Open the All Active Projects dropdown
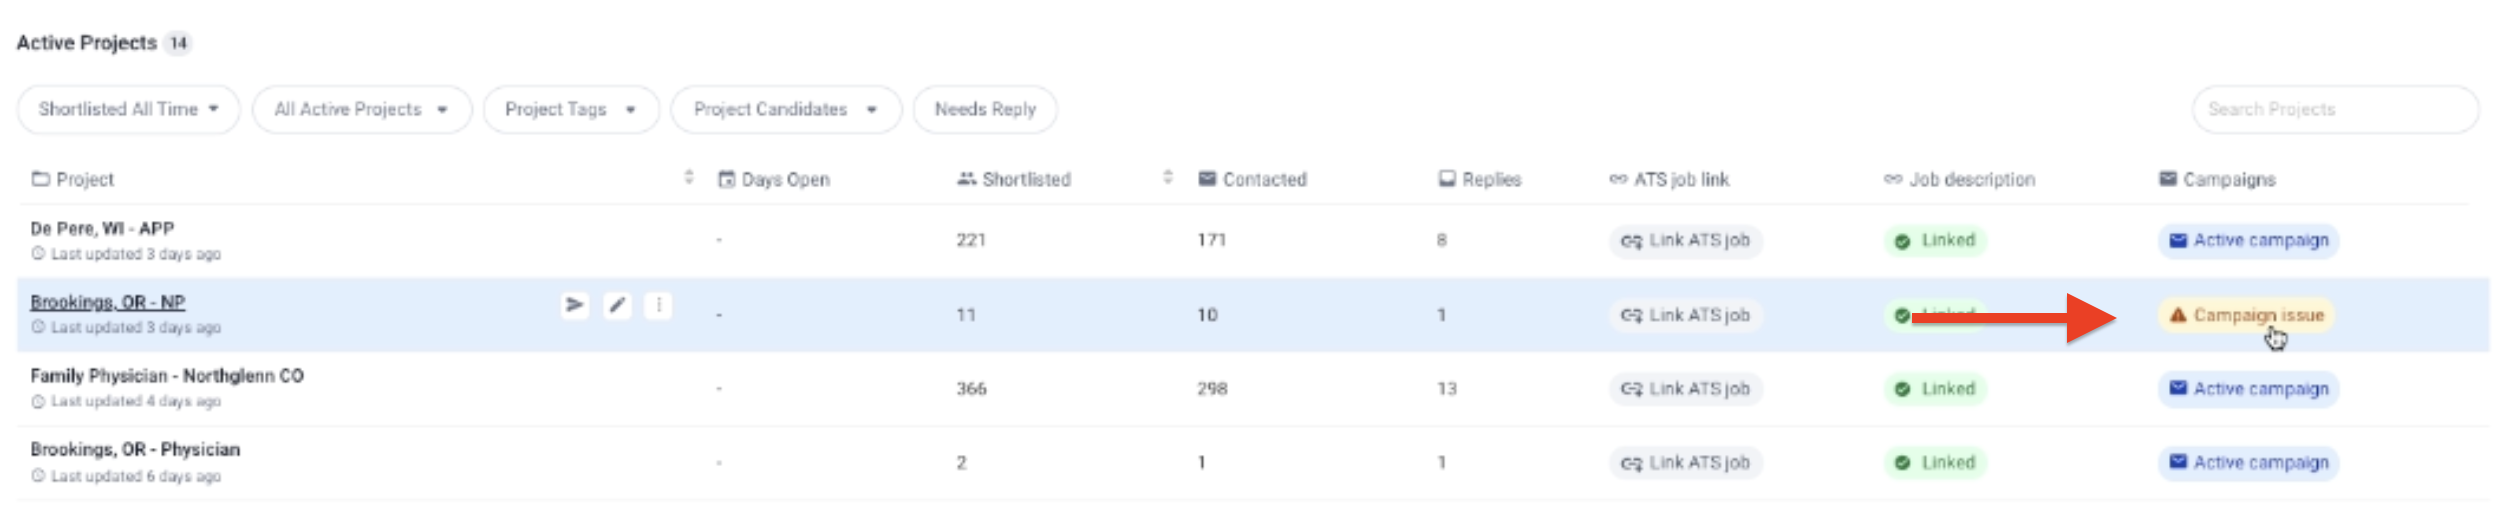This screenshot has width=2502, height=512. click(361, 109)
